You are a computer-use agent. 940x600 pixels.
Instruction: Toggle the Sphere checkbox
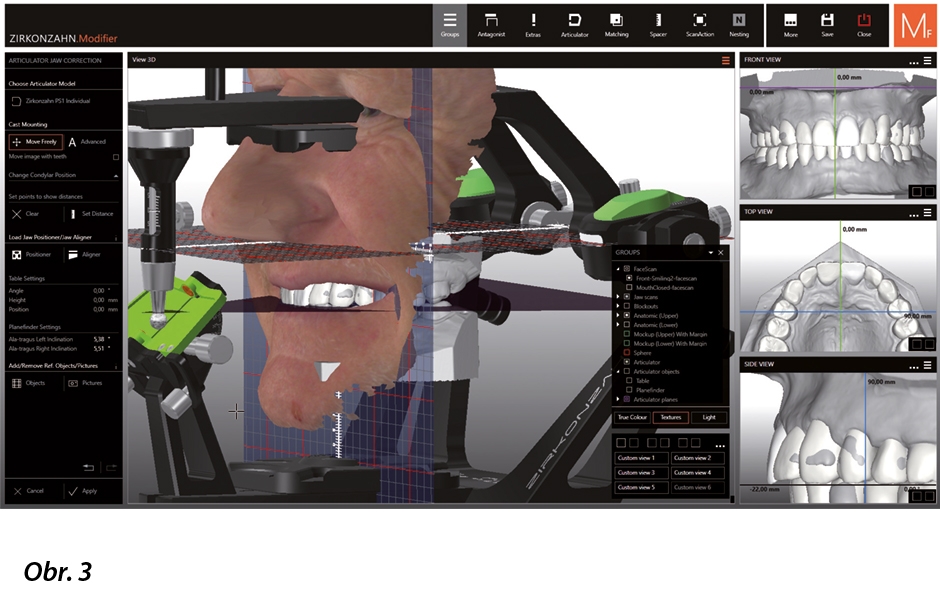(627, 353)
